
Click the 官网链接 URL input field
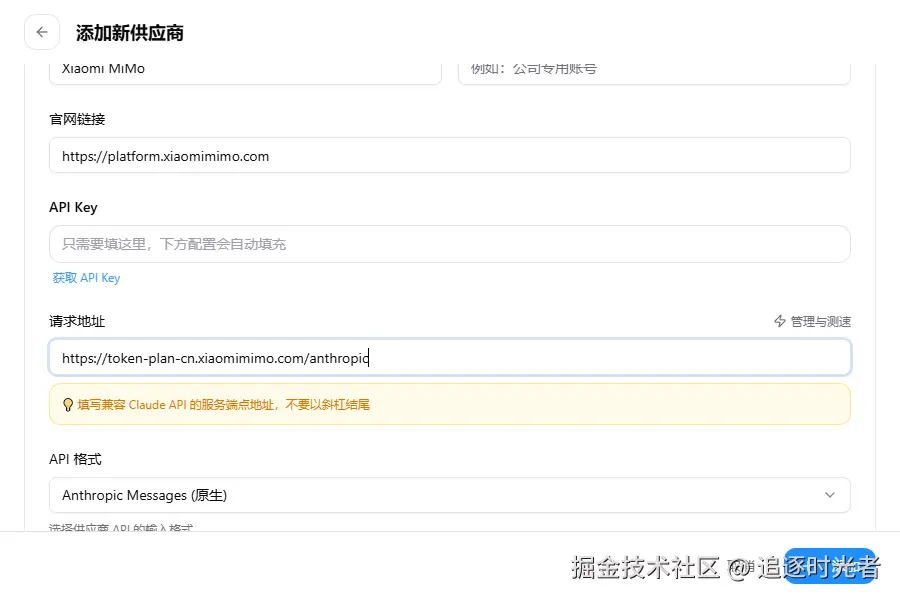[450, 156]
